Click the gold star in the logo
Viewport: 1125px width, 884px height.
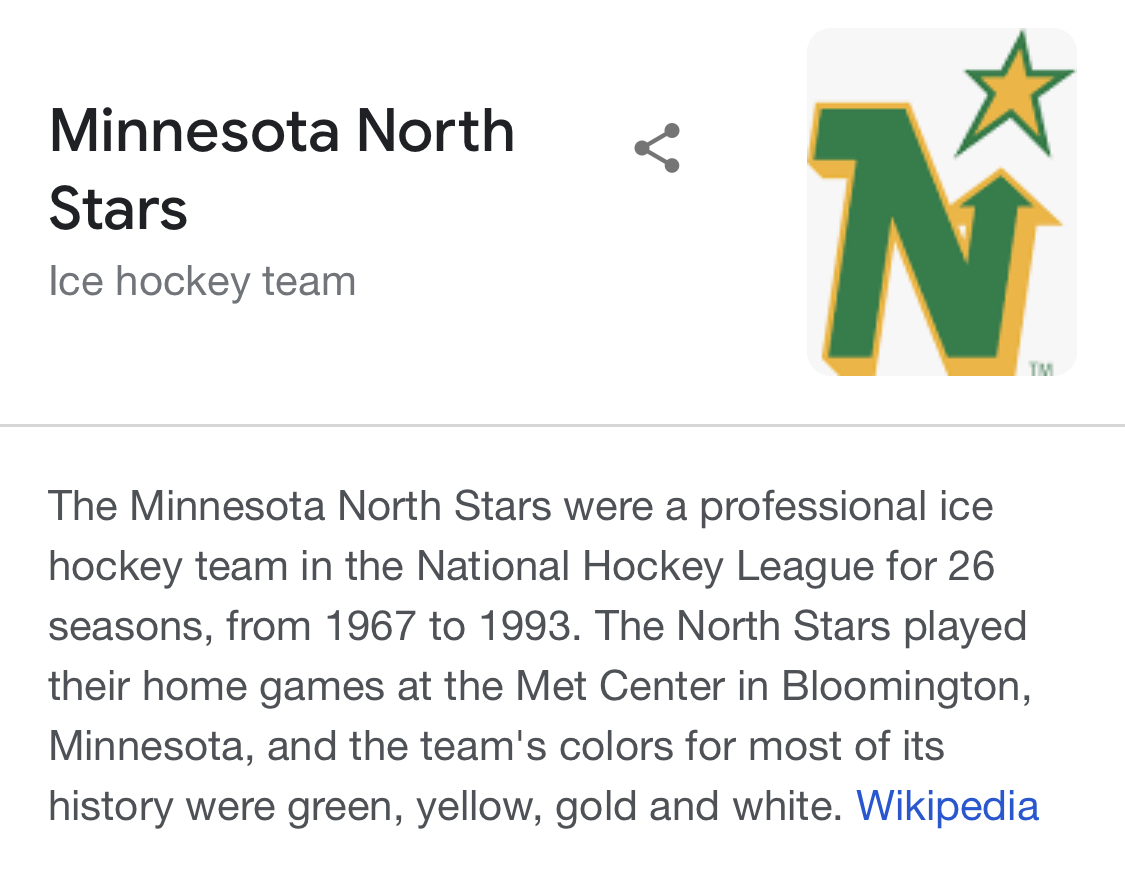[1012, 92]
